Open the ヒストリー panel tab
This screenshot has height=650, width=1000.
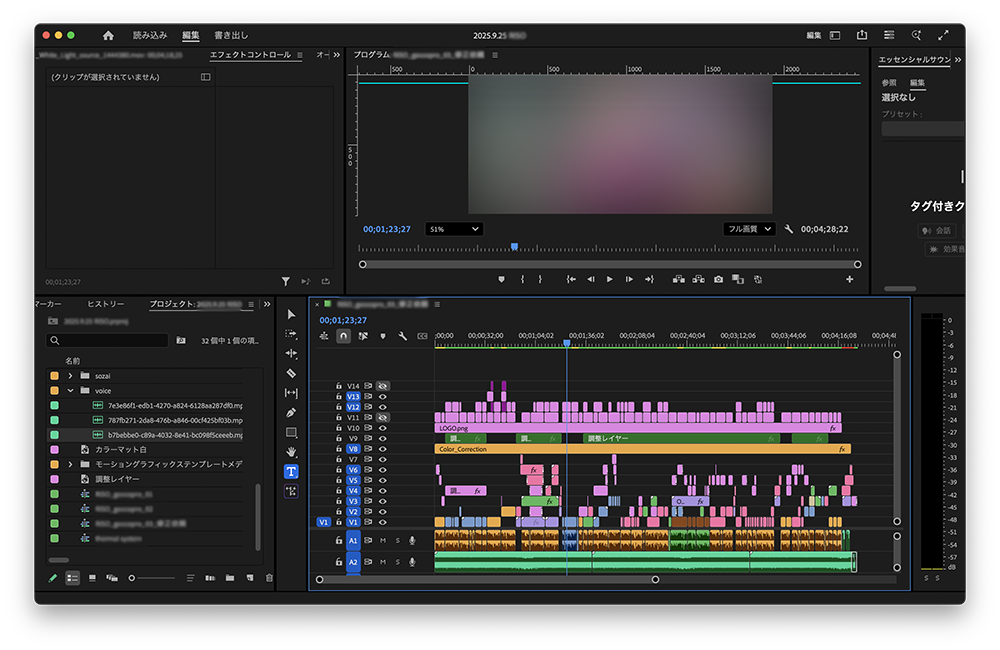pyautogui.click(x=105, y=304)
